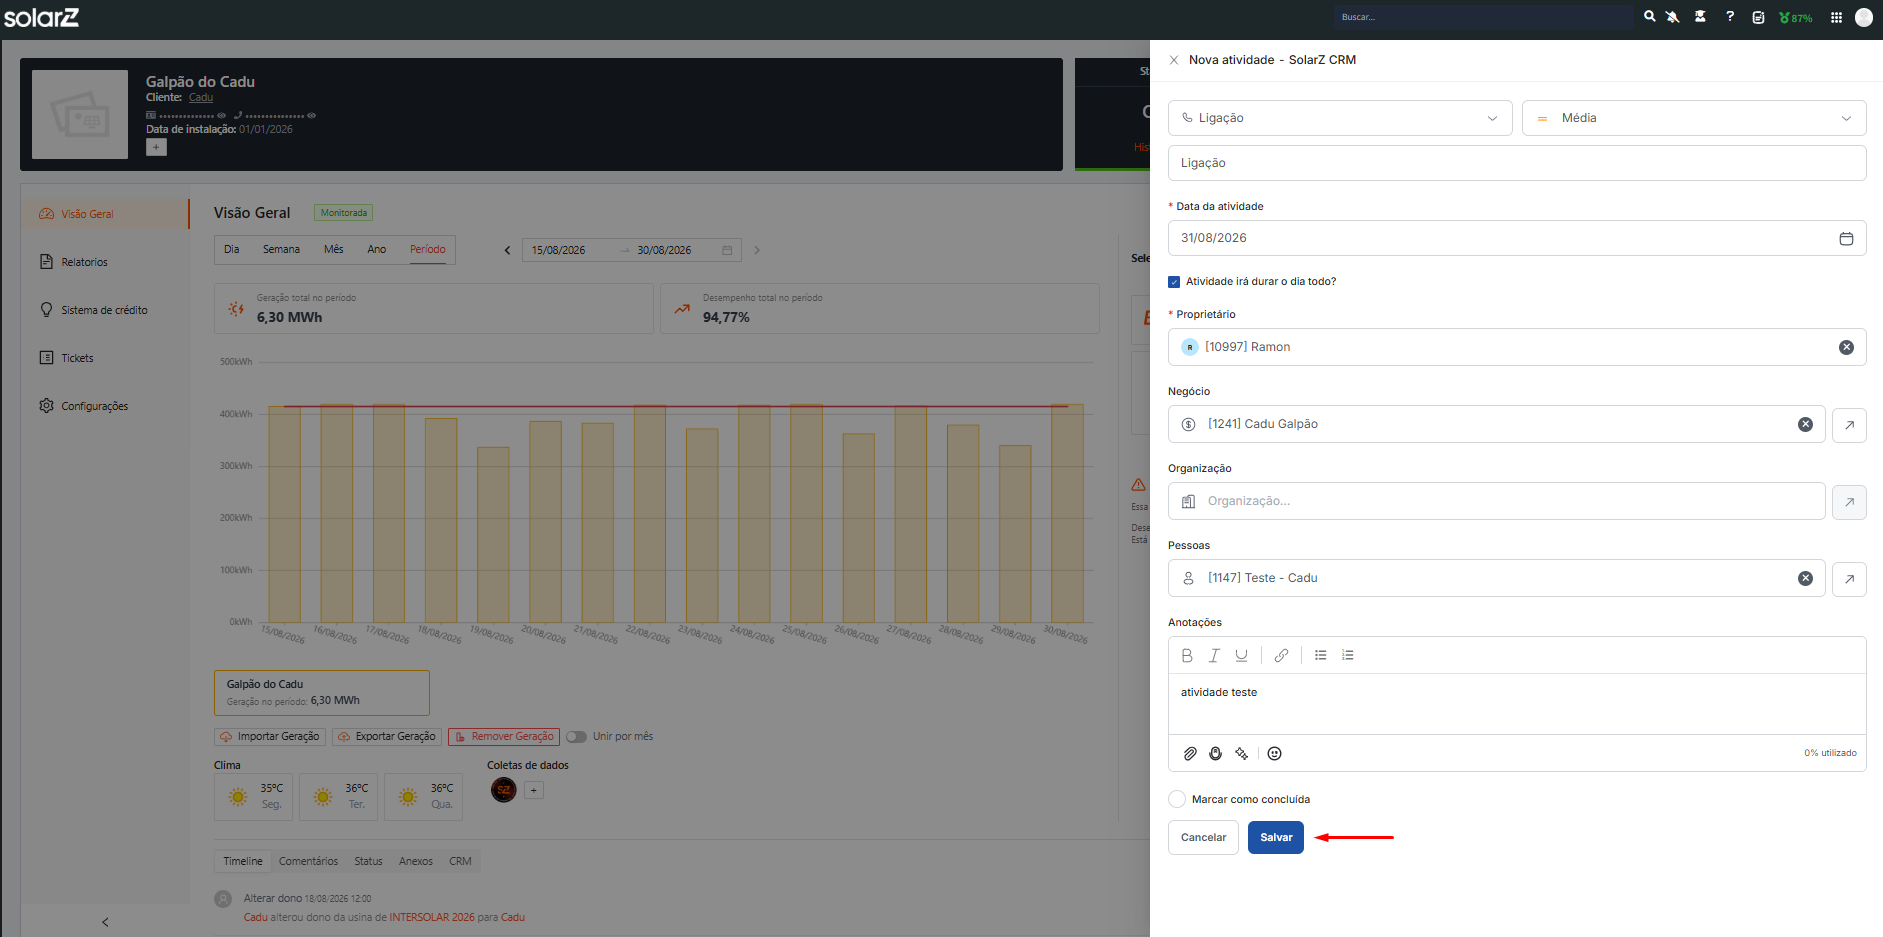1883x937 pixels.
Task: Open Relatorios in the sidebar
Action: point(105,262)
